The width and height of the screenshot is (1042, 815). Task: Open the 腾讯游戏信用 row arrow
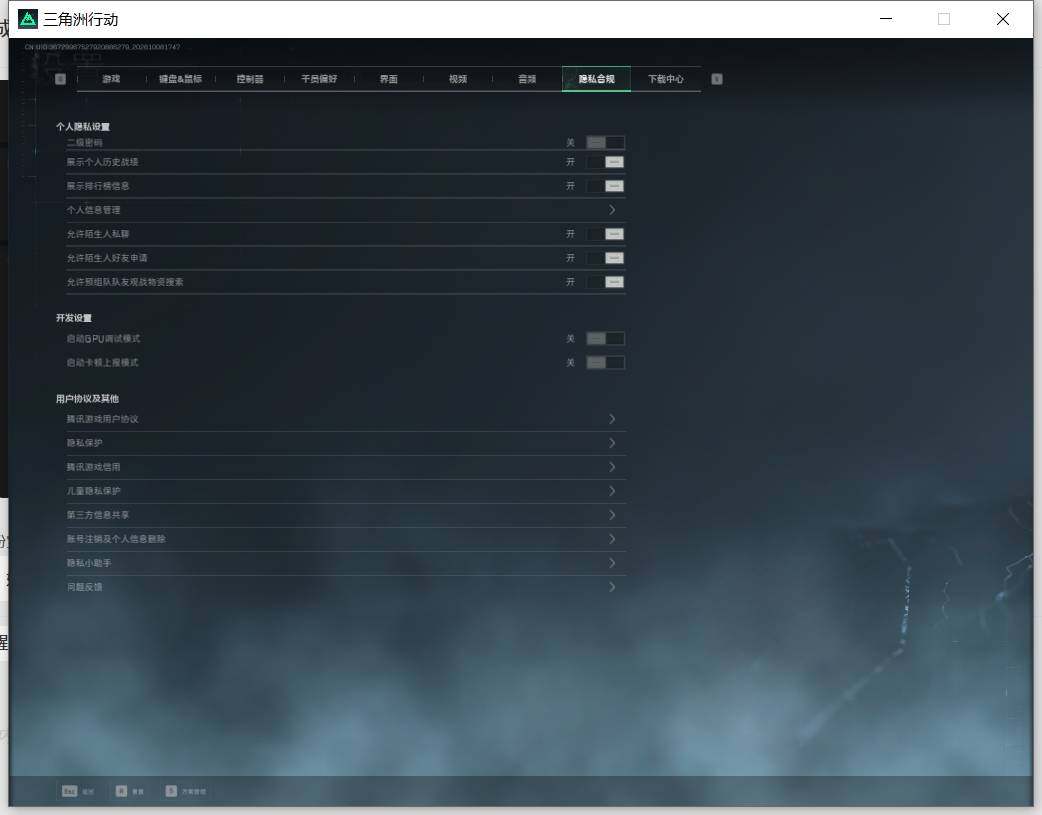612,467
